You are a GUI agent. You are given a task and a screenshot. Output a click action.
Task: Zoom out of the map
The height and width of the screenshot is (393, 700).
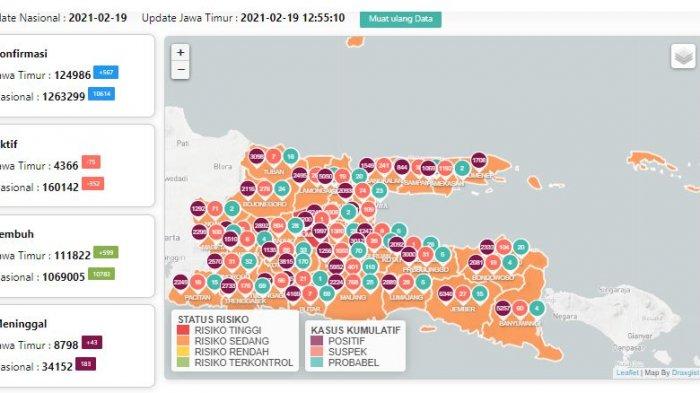[180, 70]
